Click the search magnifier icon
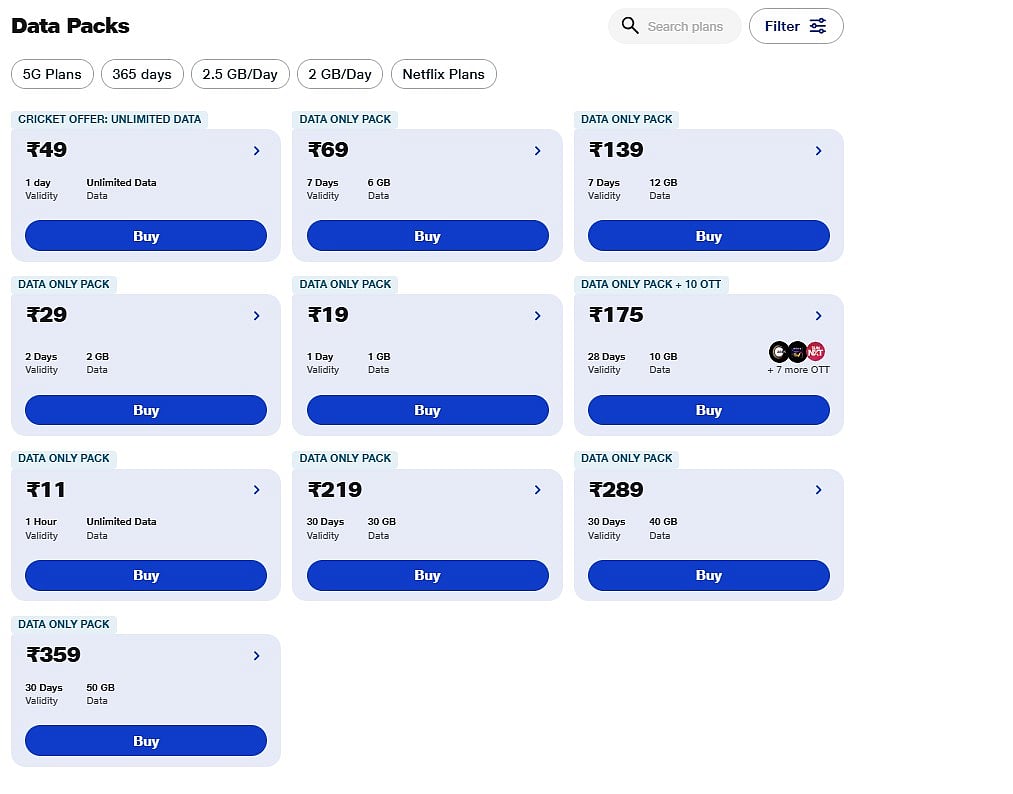Viewport: 1013px width, 794px height. [630, 26]
